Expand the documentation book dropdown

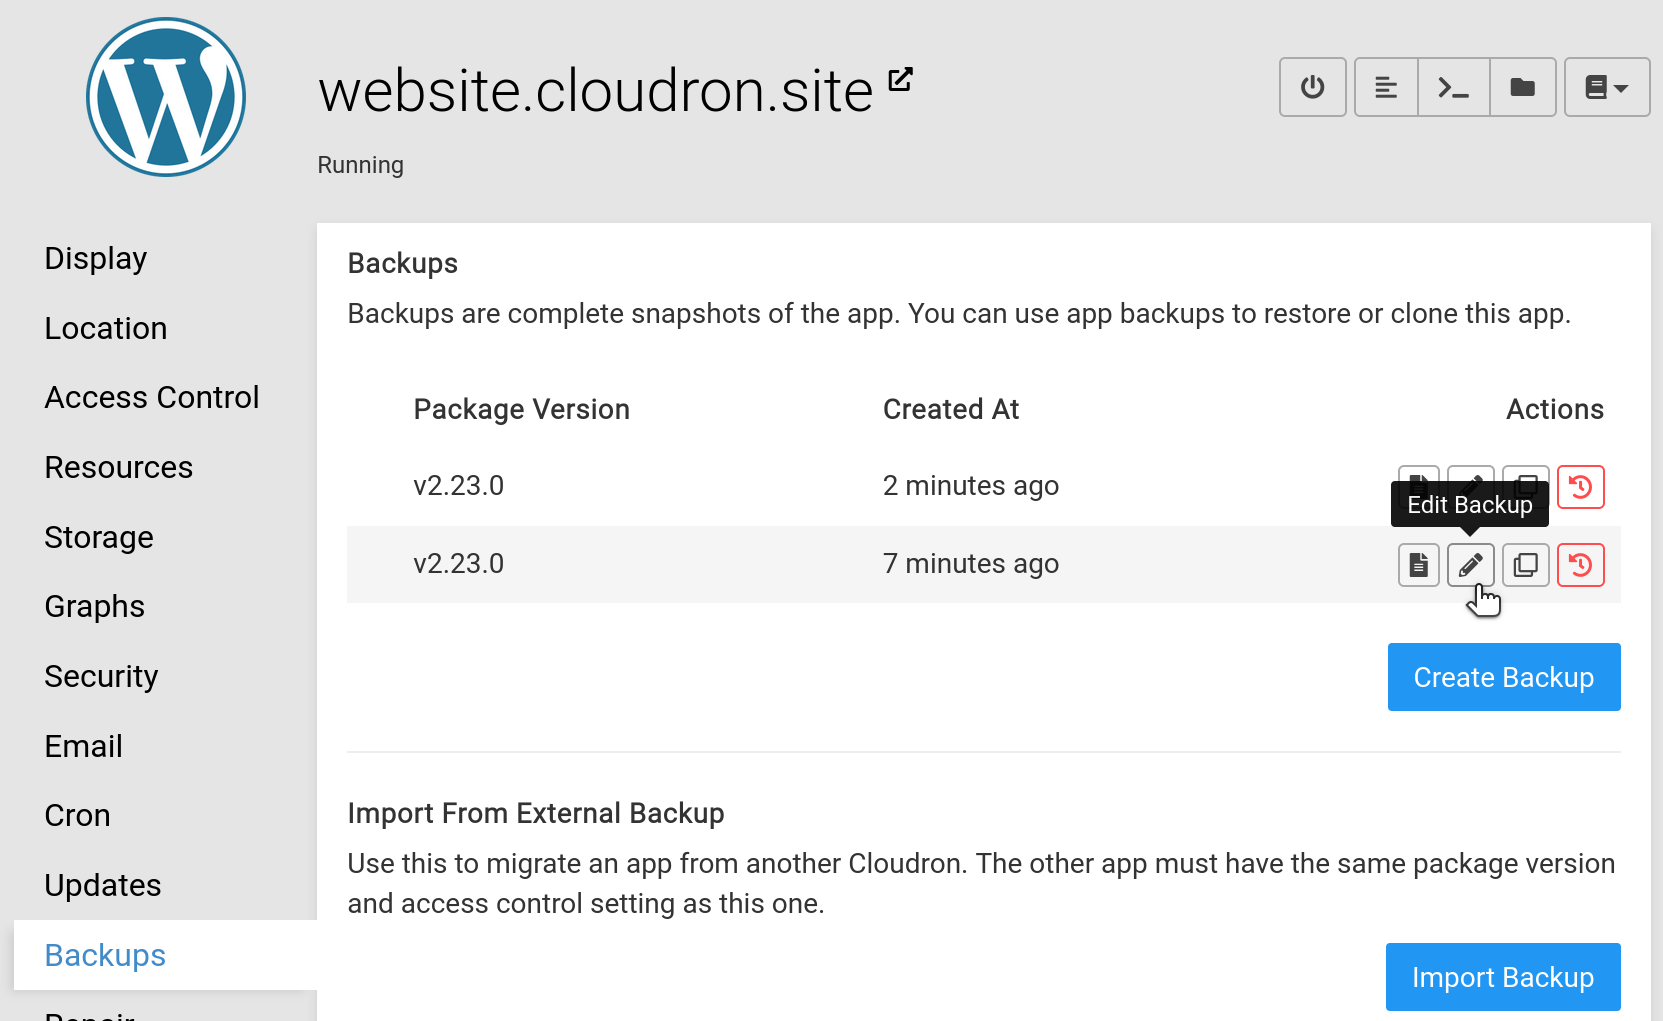[x=1606, y=88]
